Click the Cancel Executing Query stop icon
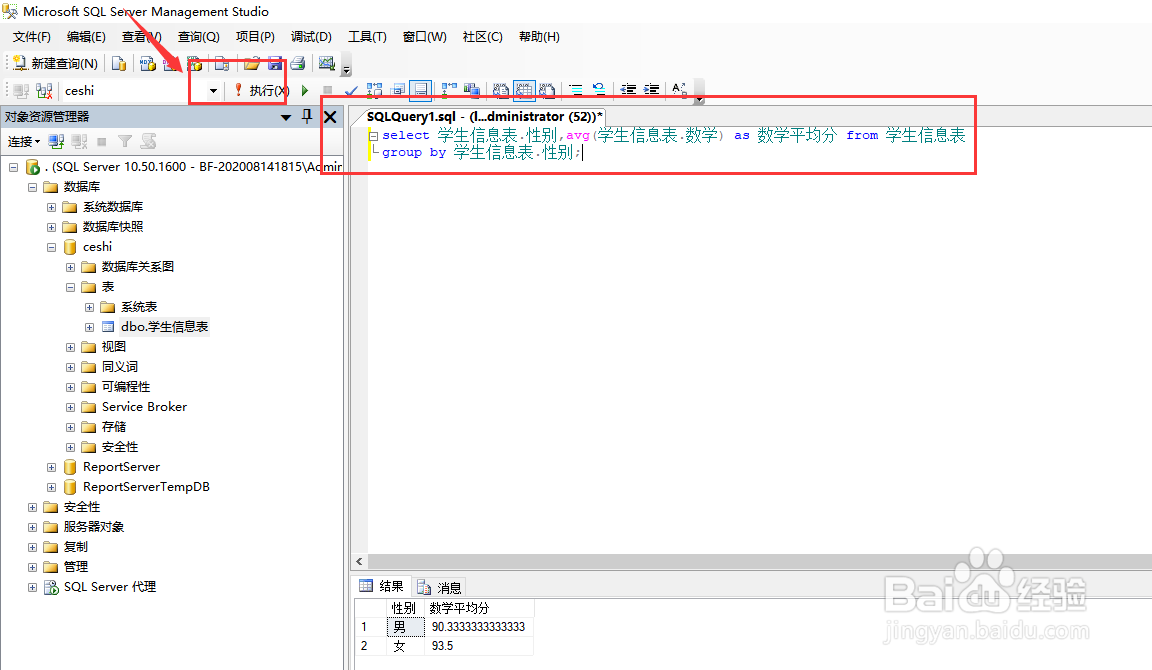This screenshot has height=670, width=1152. [x=328, y=90]
